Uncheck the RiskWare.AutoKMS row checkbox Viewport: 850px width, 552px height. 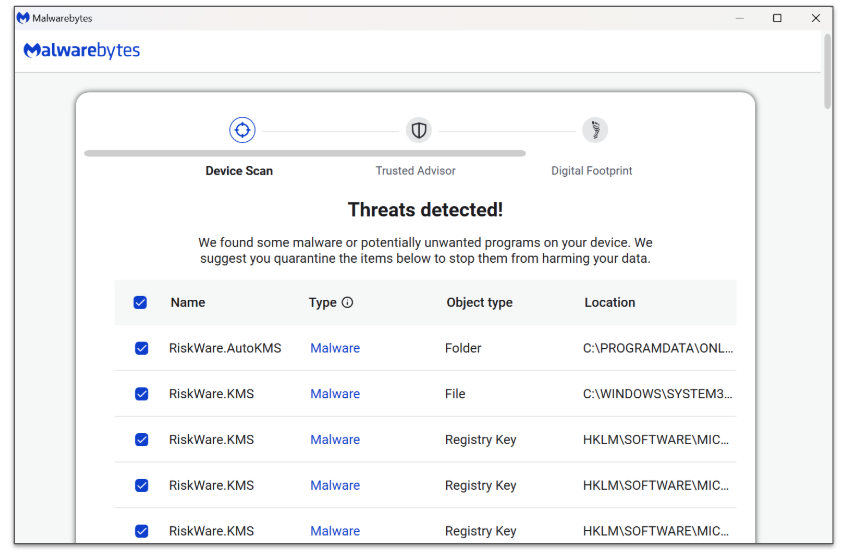[141, 348]
